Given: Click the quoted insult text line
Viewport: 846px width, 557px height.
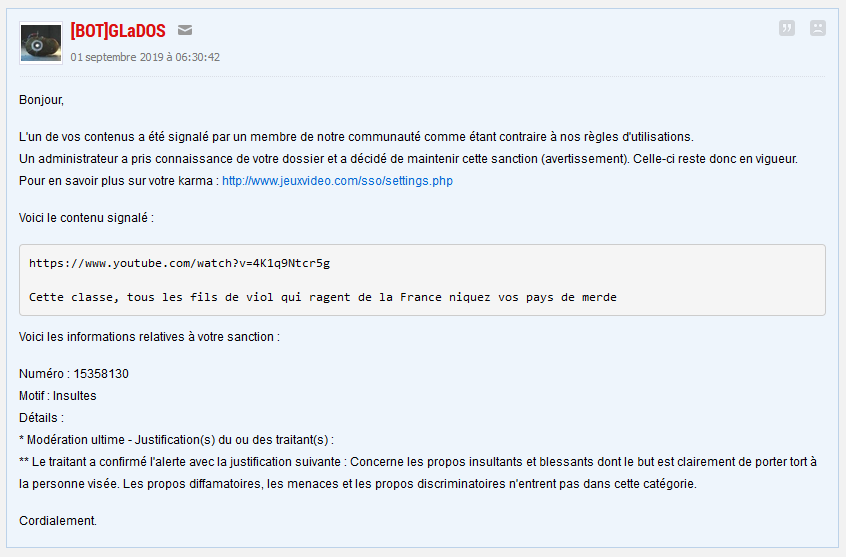Looking at the screenshot, I should [322, 297].
